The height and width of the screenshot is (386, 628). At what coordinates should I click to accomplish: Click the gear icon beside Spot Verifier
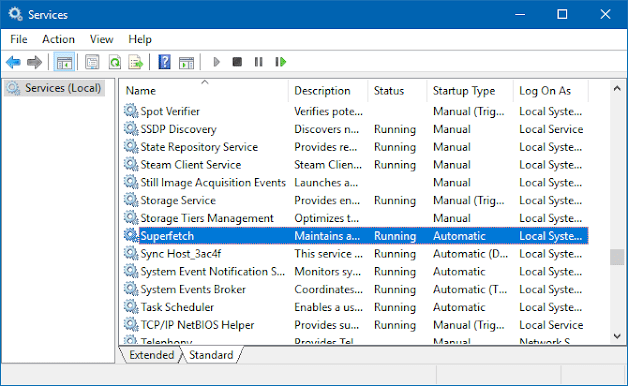pos(131,111)
